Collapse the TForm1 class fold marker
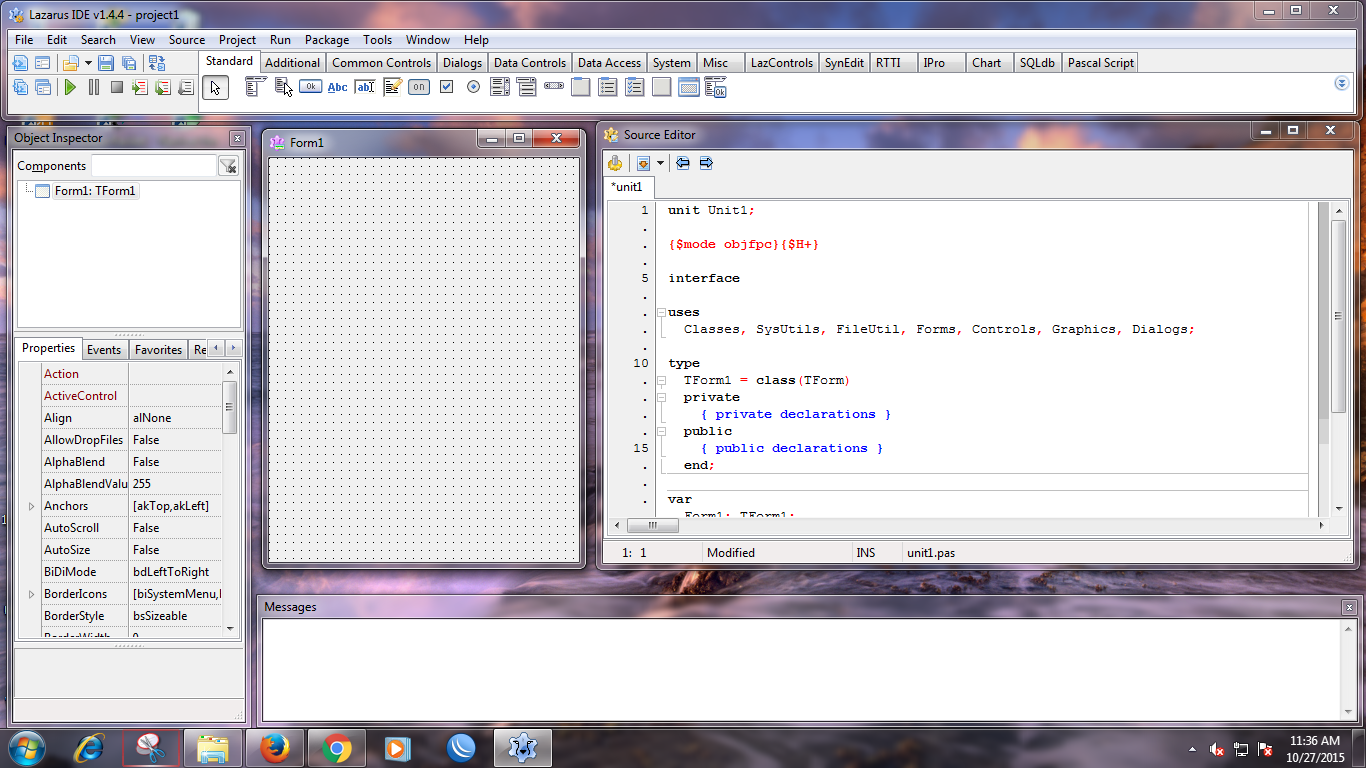The height and width of the screenshot is (768, 1366). click(x=661, y=380)
